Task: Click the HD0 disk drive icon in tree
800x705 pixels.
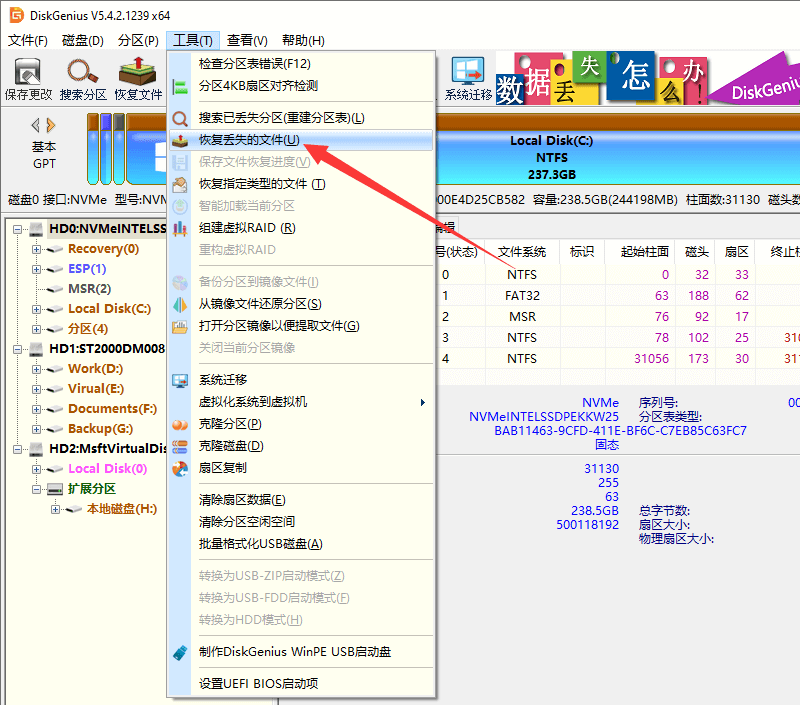Action: (36, 229)
